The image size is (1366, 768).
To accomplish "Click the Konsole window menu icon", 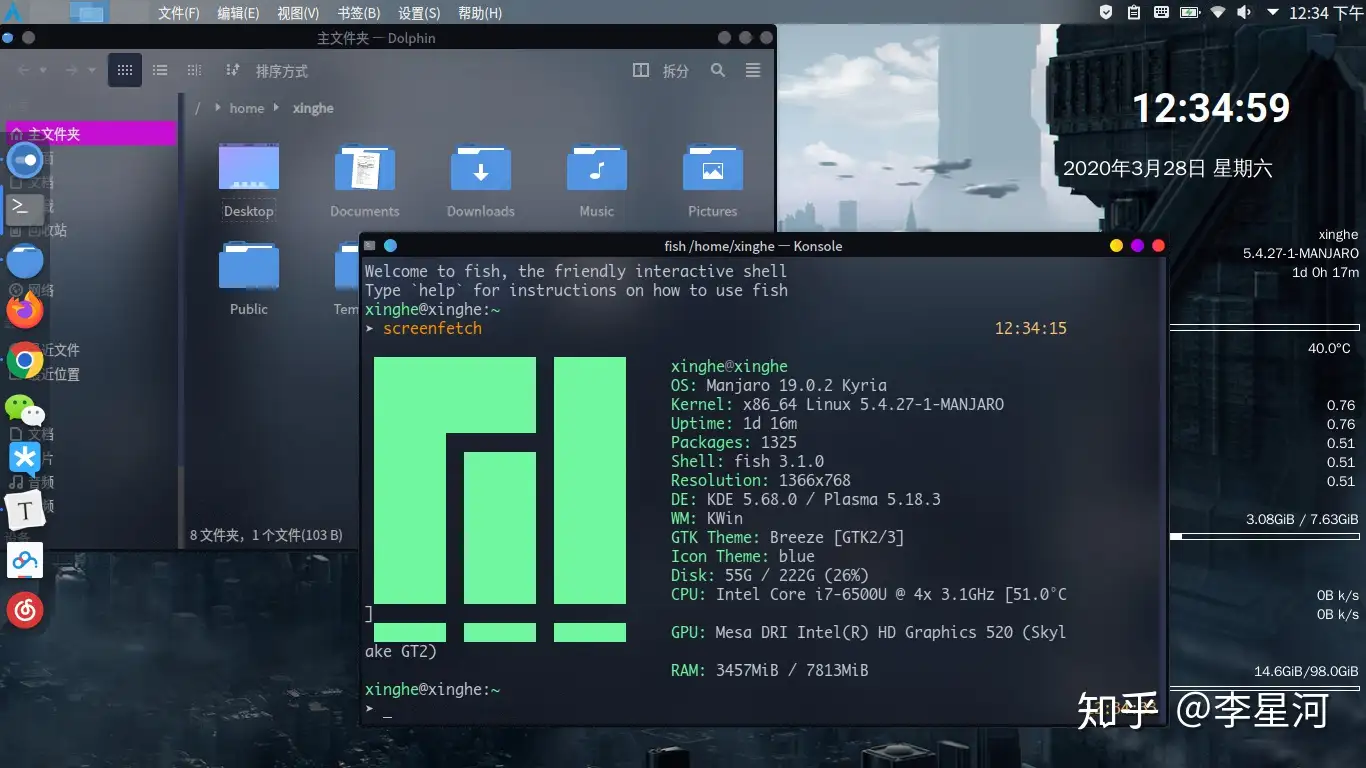I will pyautogui.click(x=370, y=245).
